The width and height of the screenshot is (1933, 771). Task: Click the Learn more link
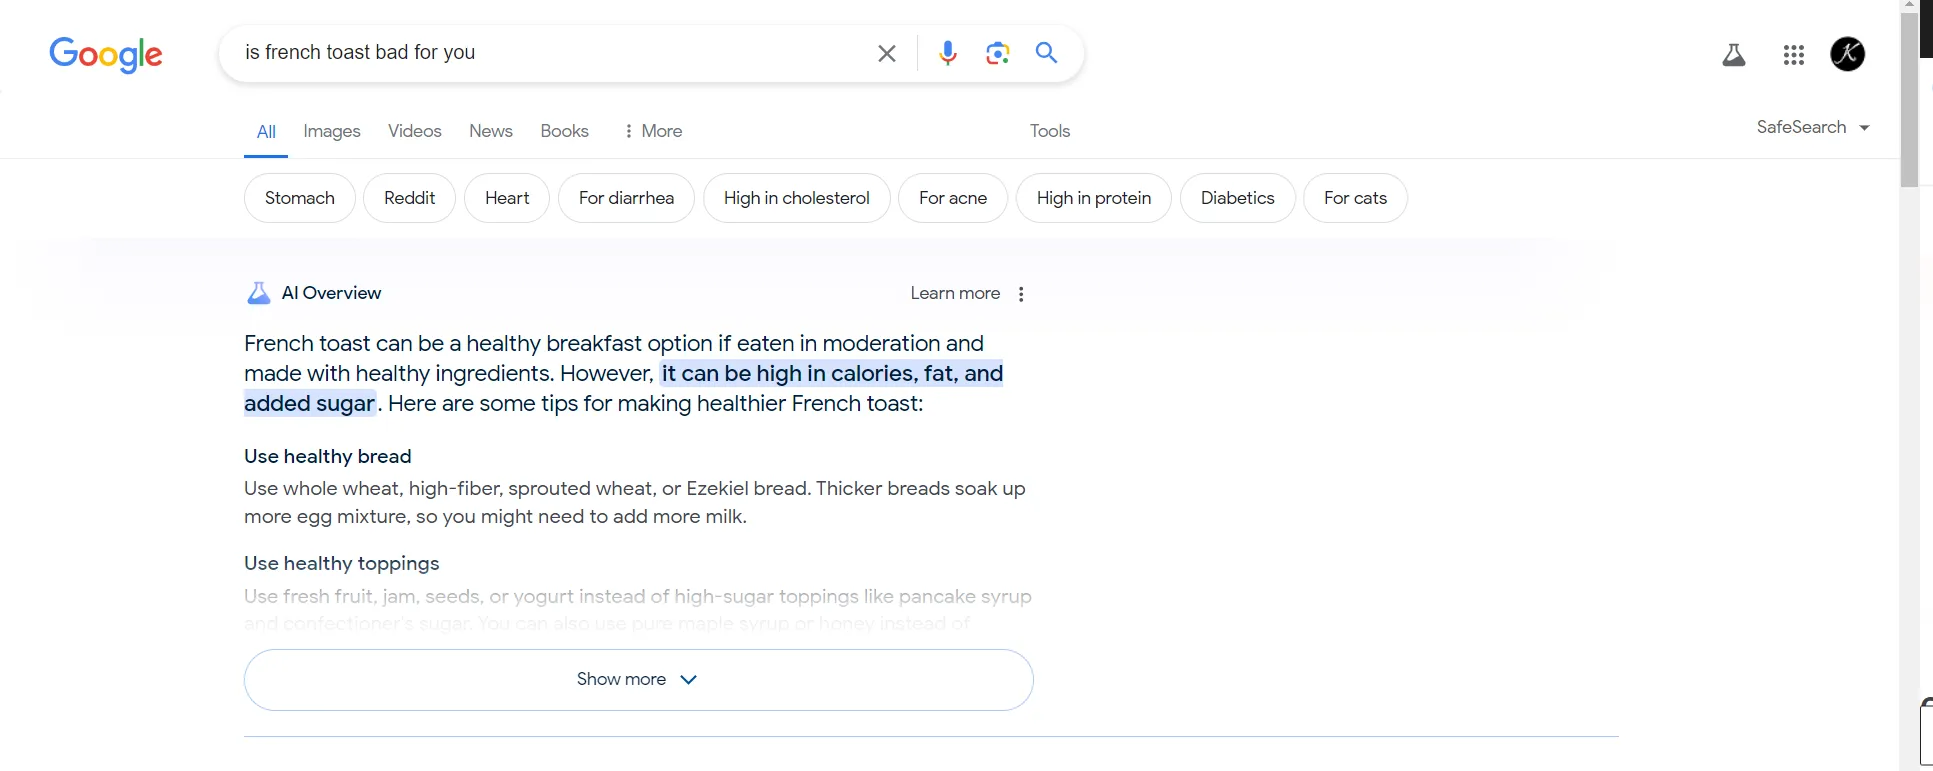coord(954,293)
